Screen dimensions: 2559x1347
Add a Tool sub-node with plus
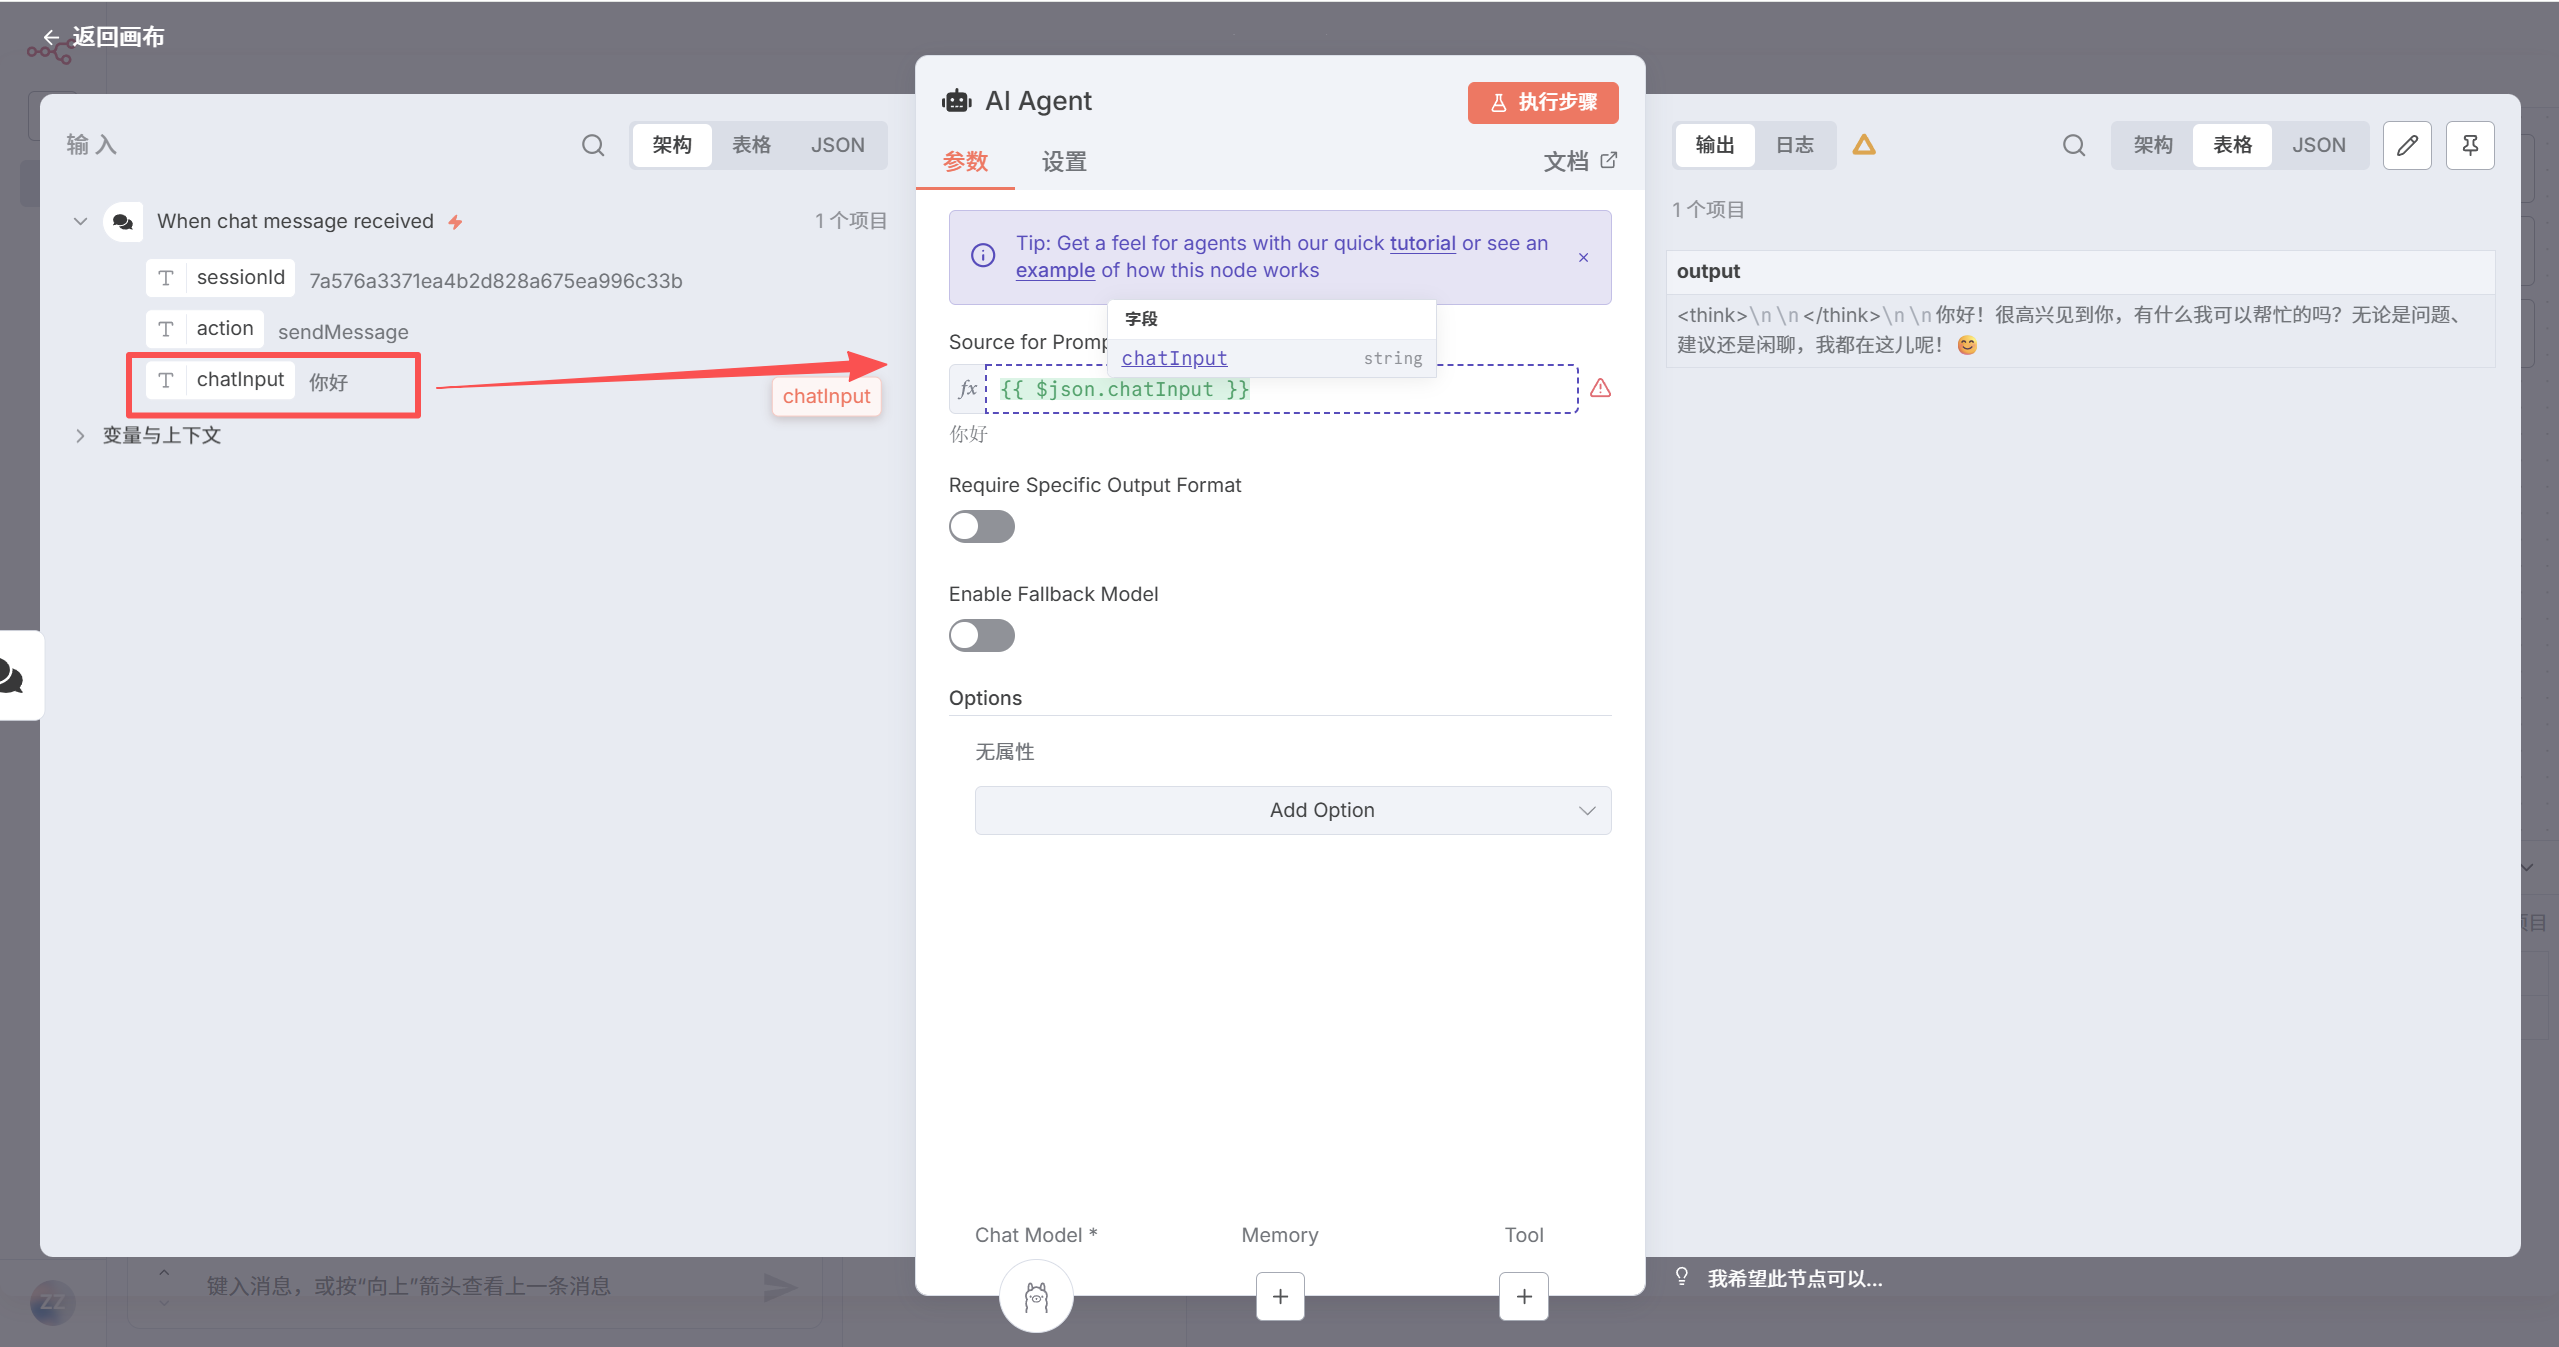tap(1523, 1296)
